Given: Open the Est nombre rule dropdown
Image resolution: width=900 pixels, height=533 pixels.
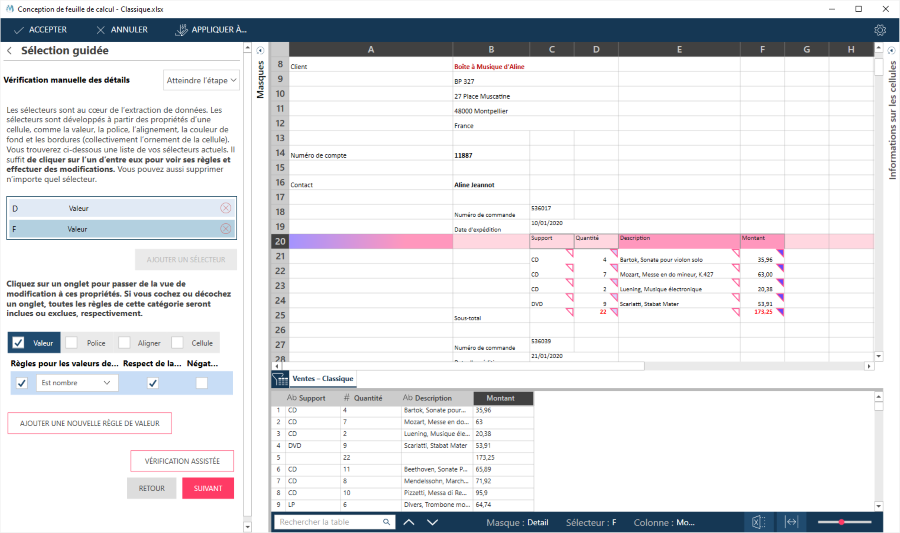Looking at the screenshot, I should pos(76,383).
